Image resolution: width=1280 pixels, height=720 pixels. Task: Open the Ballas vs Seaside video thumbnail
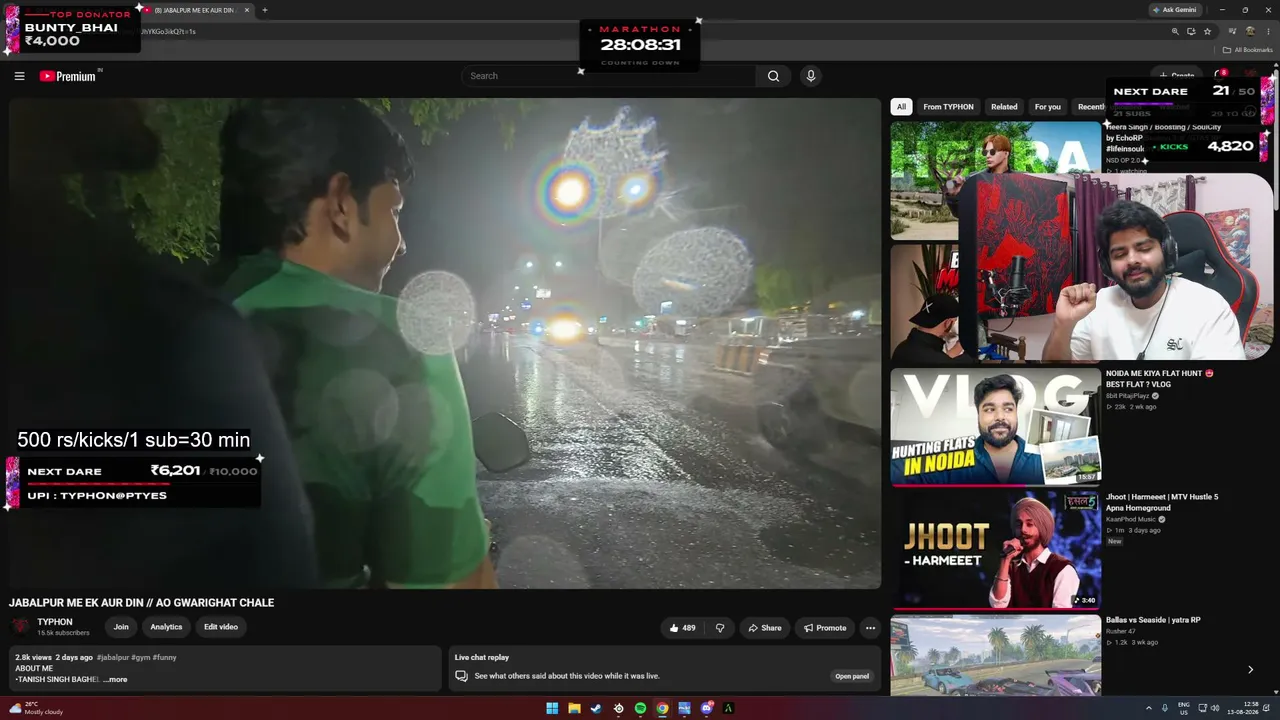(996, 655)
